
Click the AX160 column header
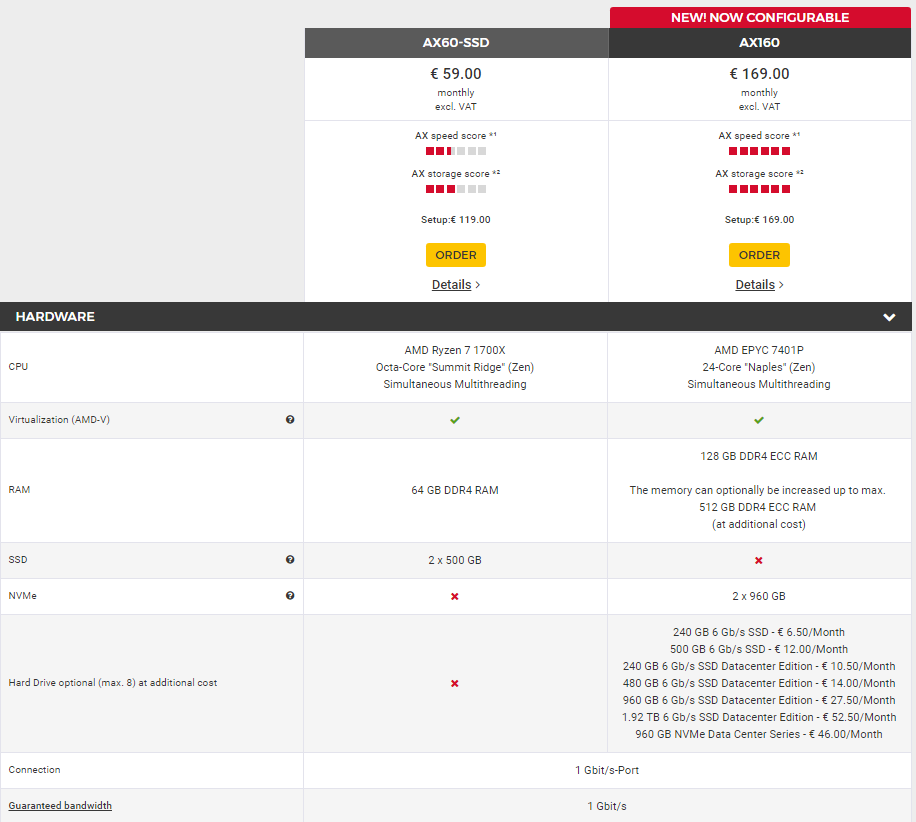(x=759, y=43)
